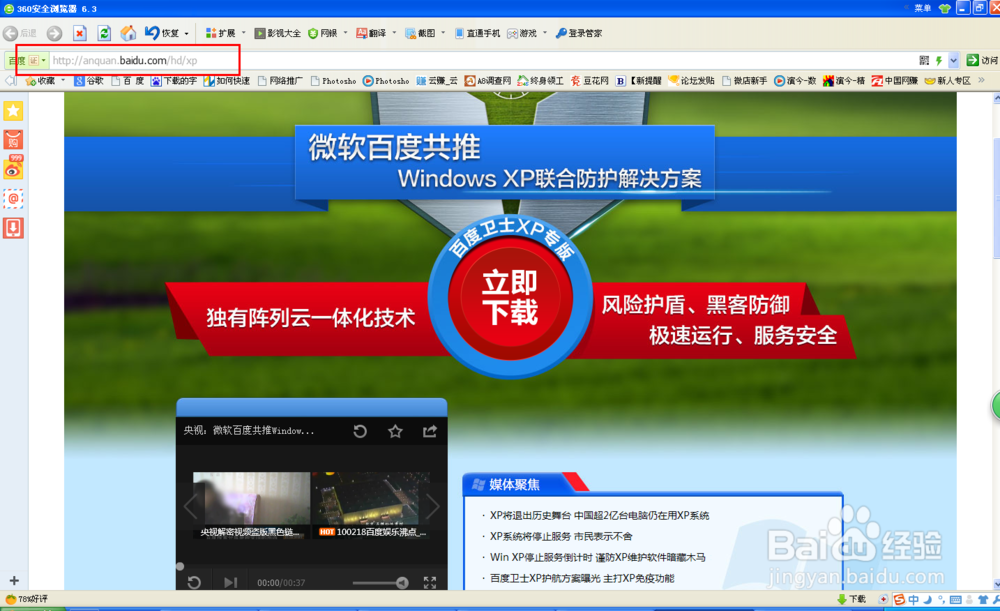Open the 豆花网 bookmark

(589, 81)
